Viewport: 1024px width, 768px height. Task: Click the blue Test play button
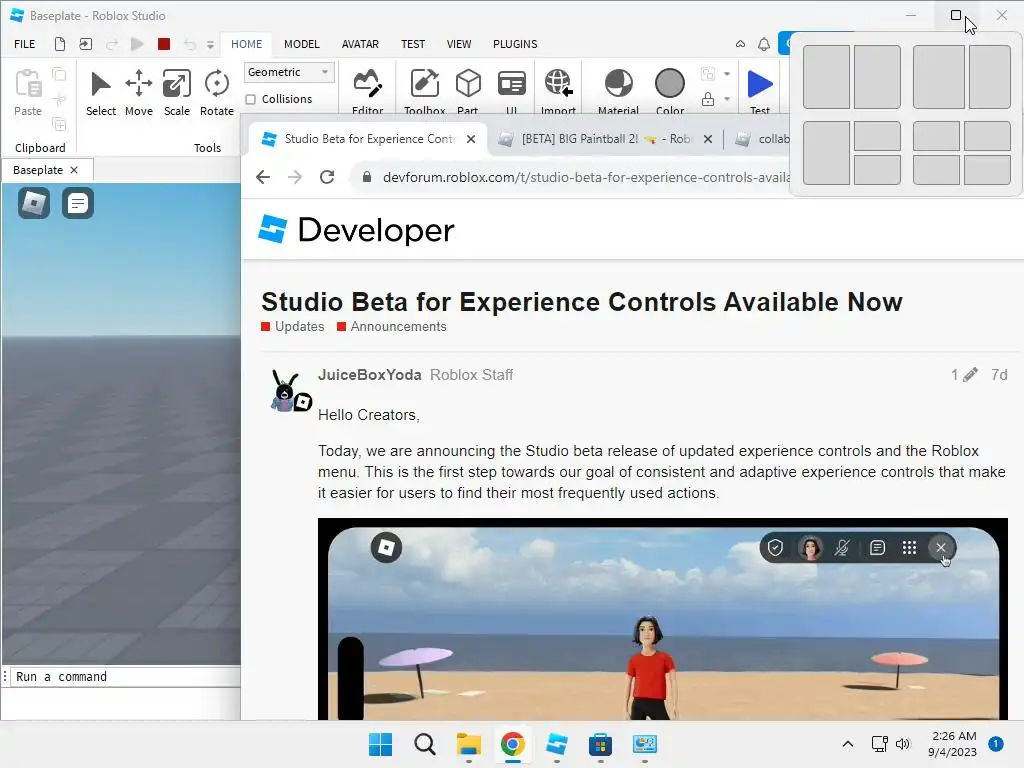pos(760,91)
